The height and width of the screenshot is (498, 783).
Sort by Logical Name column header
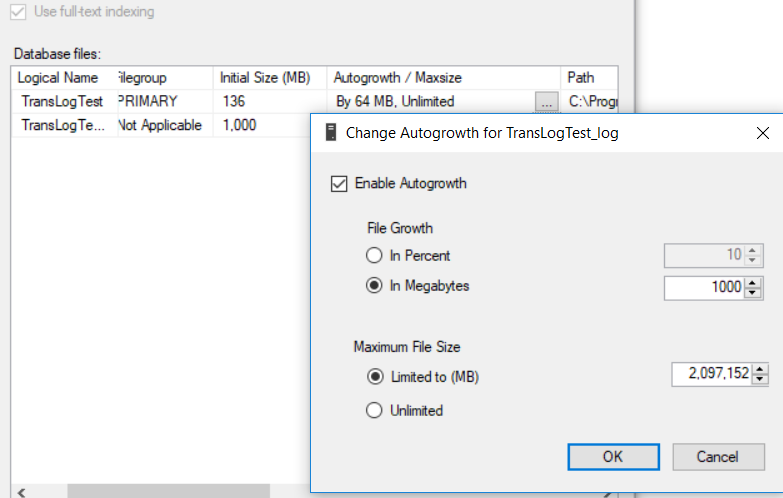coord(58,77)
